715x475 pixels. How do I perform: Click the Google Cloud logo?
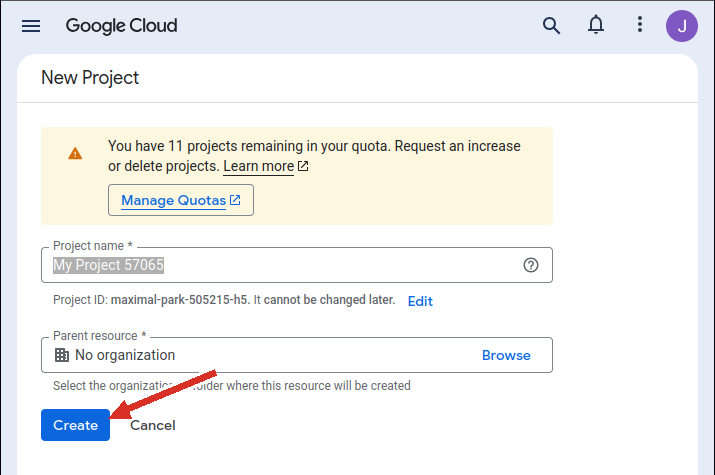[x=121, y=26]
